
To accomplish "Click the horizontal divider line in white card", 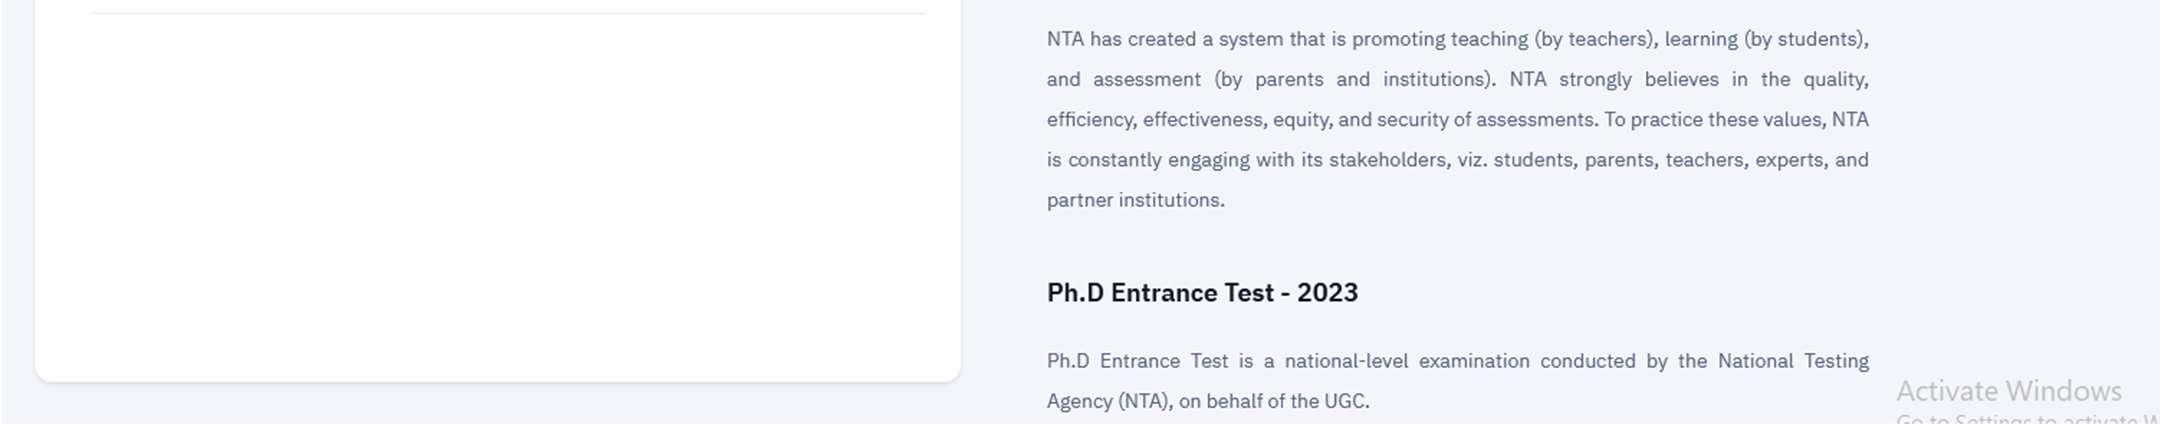I will click(508, 14).
